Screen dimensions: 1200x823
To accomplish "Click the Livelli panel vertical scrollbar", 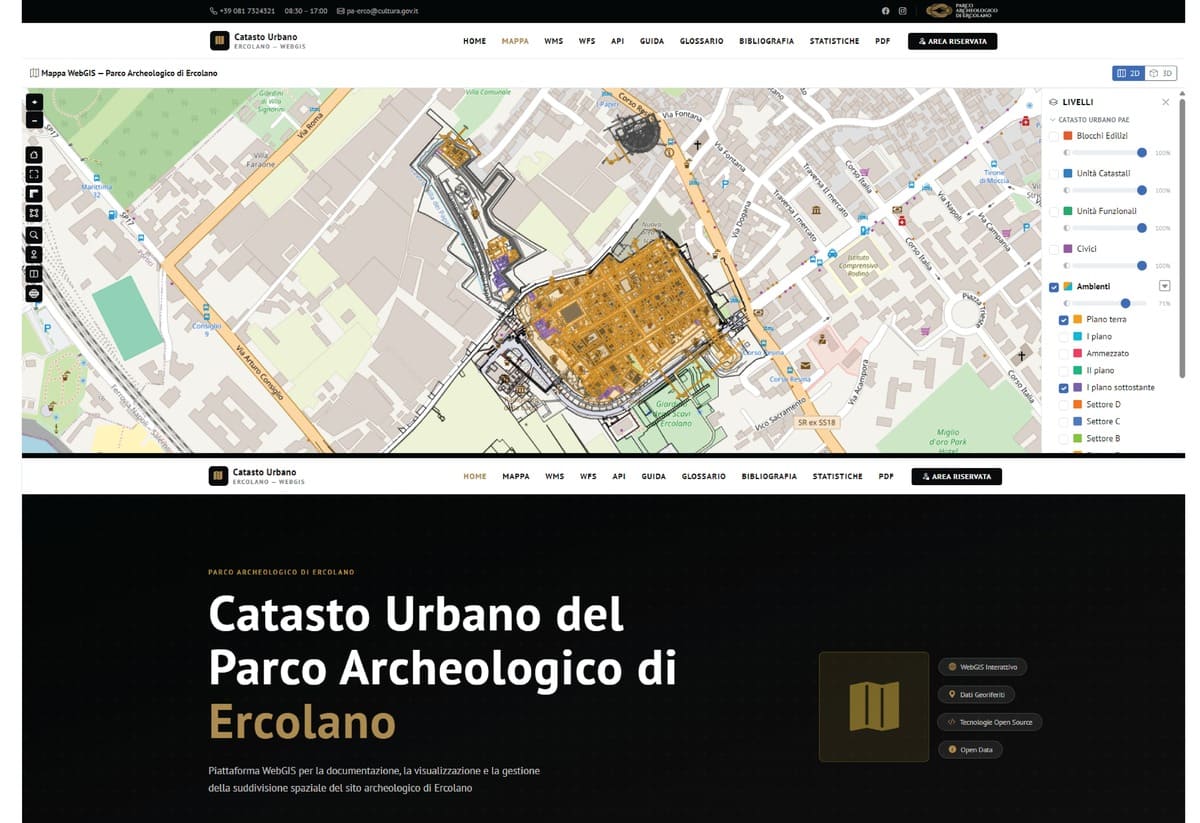I will tap(1182, 236).
